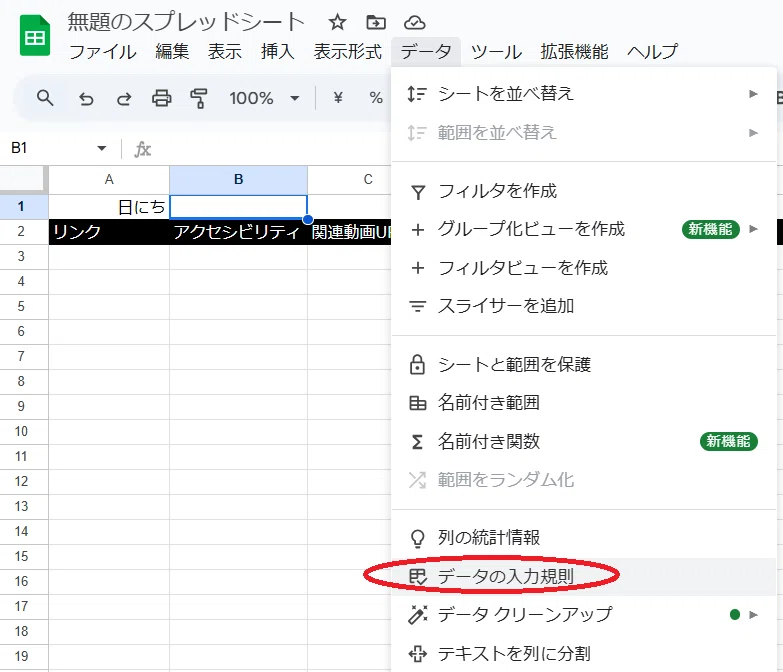The height and width of the screenshot is (672, 783).
Task: Choose グループ化ビューを作成
Action: 584,230
